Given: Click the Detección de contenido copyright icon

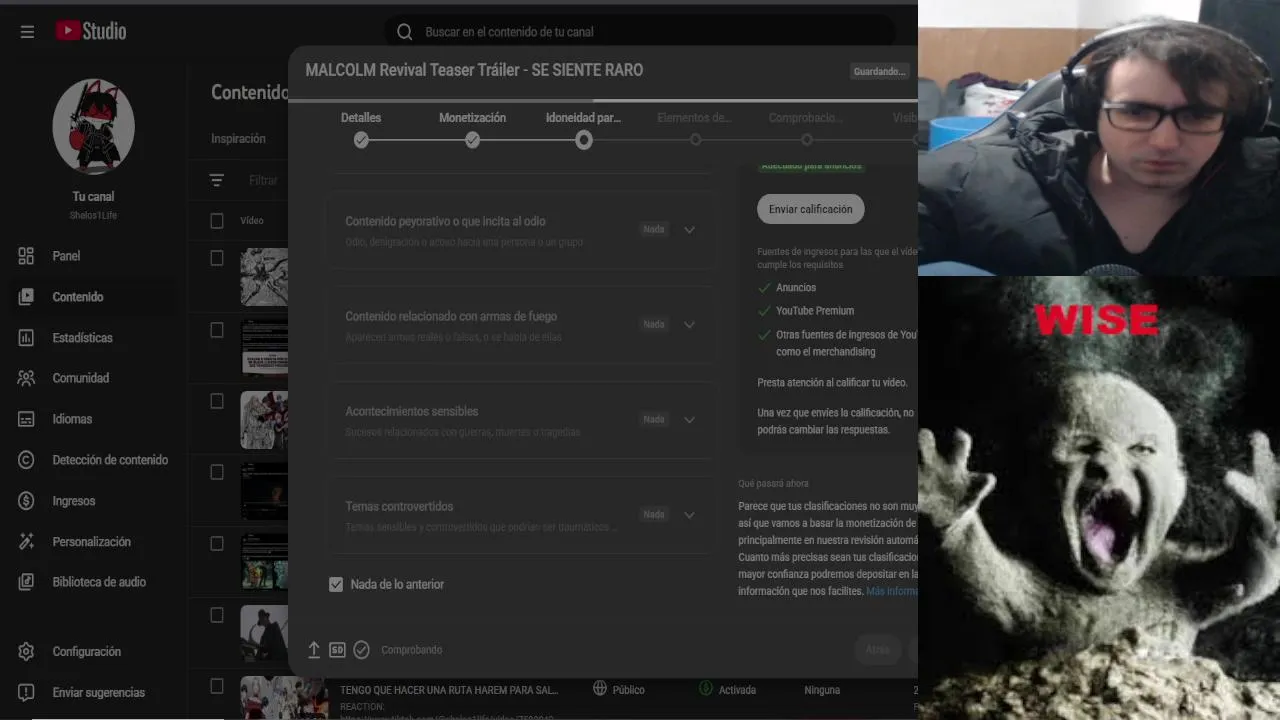Looking at the screenshot, I should 26,460.
